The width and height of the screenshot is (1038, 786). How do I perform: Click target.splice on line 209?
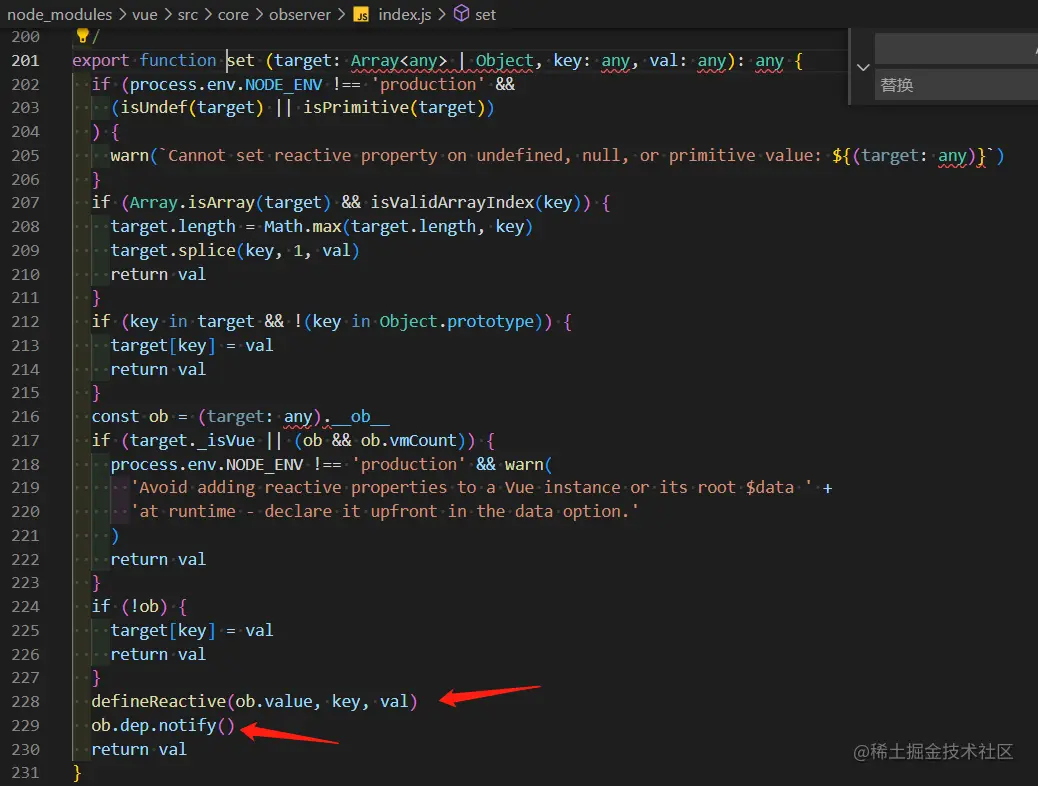click(173, 250)
